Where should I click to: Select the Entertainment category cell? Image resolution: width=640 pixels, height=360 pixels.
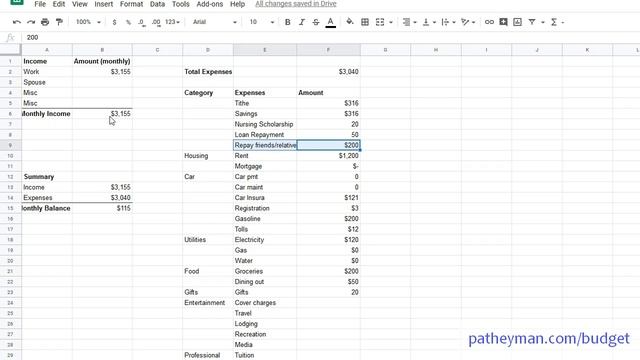click(208, 303)
